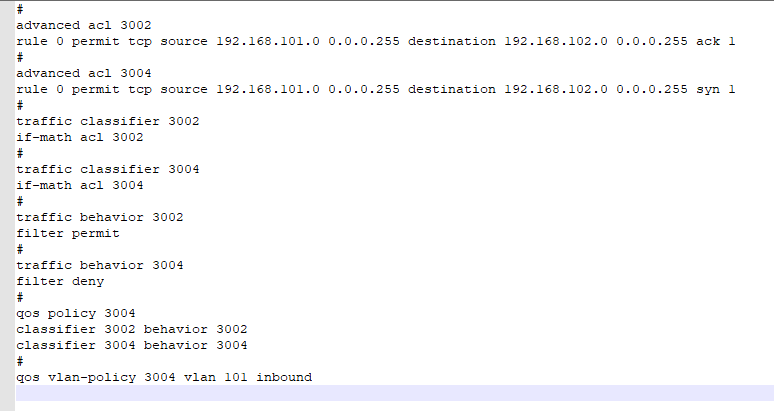This screenshot has height=411, width=774.
Task: Click the "traffic behavior 3004" line
Action: click(100, 265)
